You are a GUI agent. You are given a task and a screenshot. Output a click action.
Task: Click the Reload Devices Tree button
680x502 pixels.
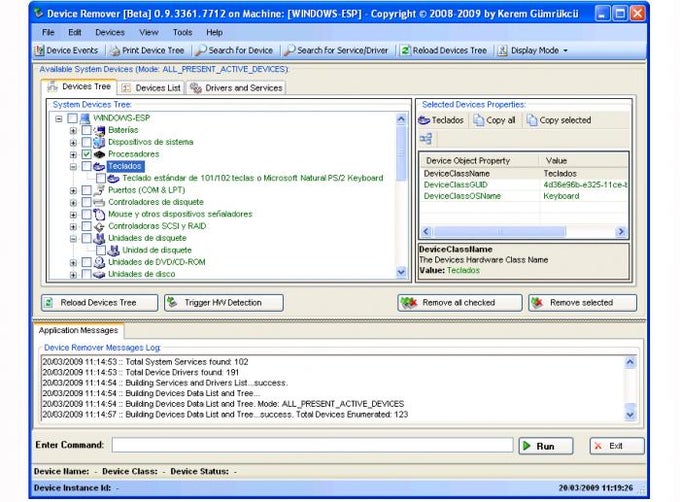99,303
